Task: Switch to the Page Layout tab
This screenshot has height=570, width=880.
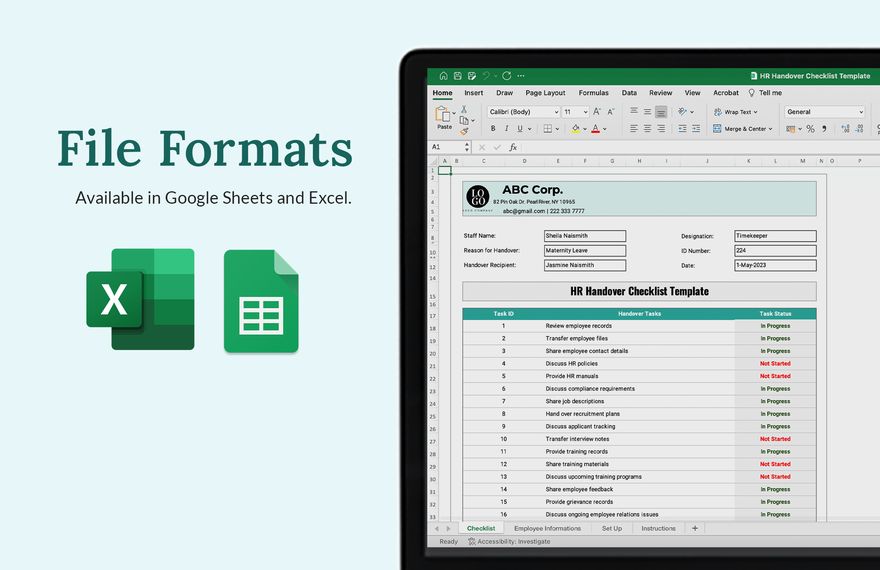Action: coord(546,93)
